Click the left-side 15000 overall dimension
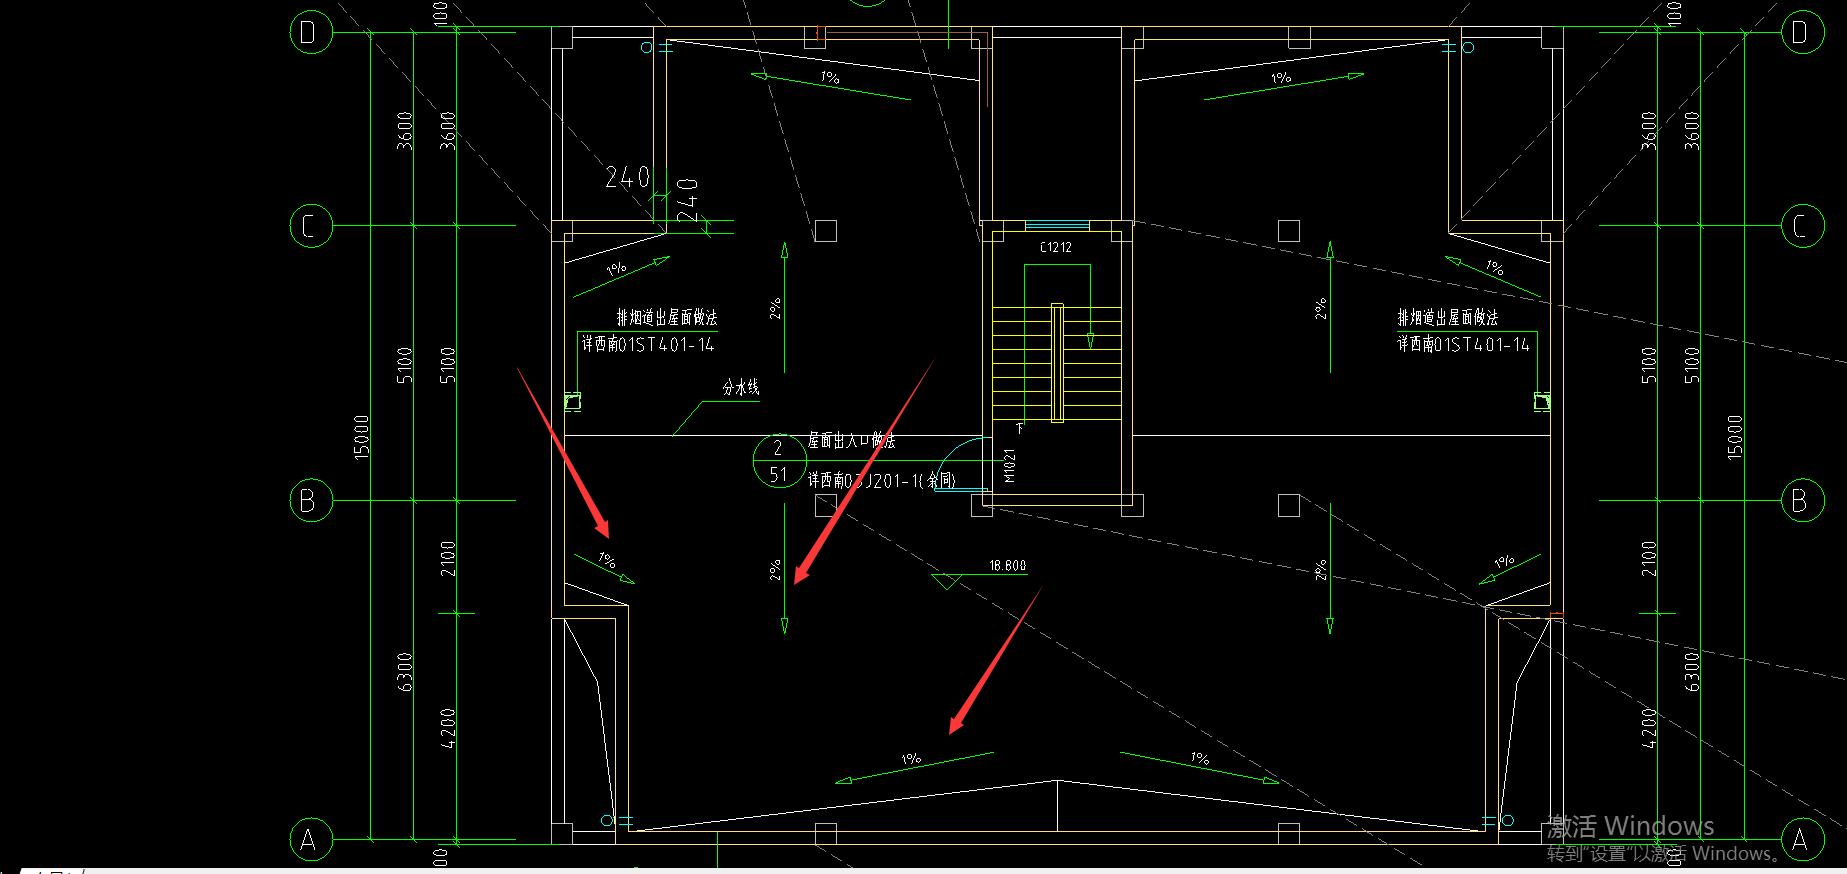The height and width of the screenshot is (874, 1847). pos(362,437)
